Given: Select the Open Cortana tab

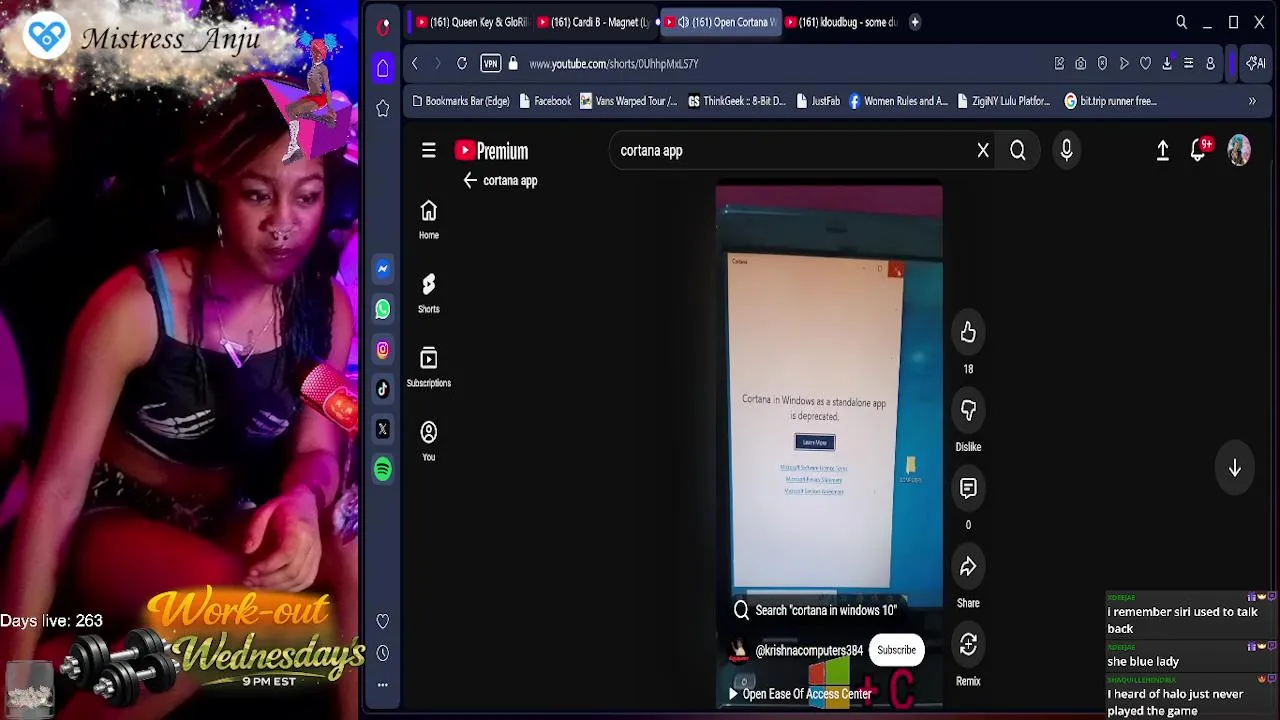Looking at the screenshot, I should 722,22.
